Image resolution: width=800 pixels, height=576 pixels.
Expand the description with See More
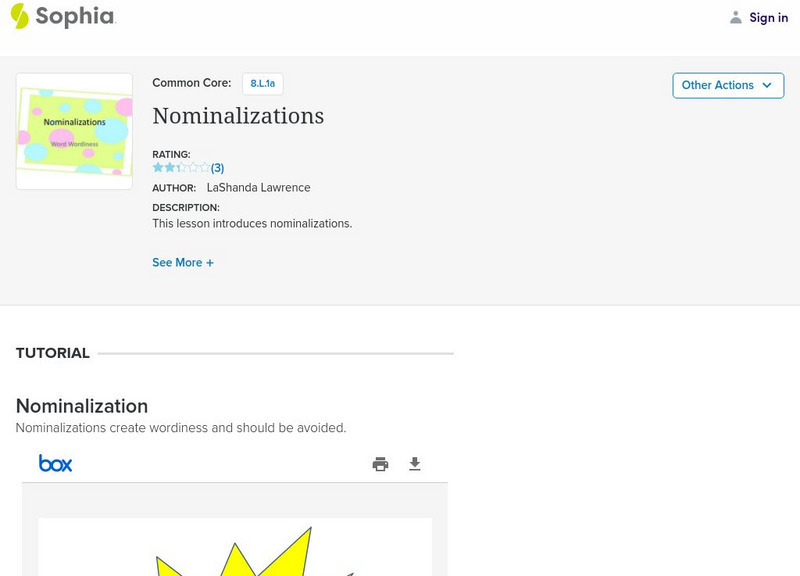pos(183,262)
